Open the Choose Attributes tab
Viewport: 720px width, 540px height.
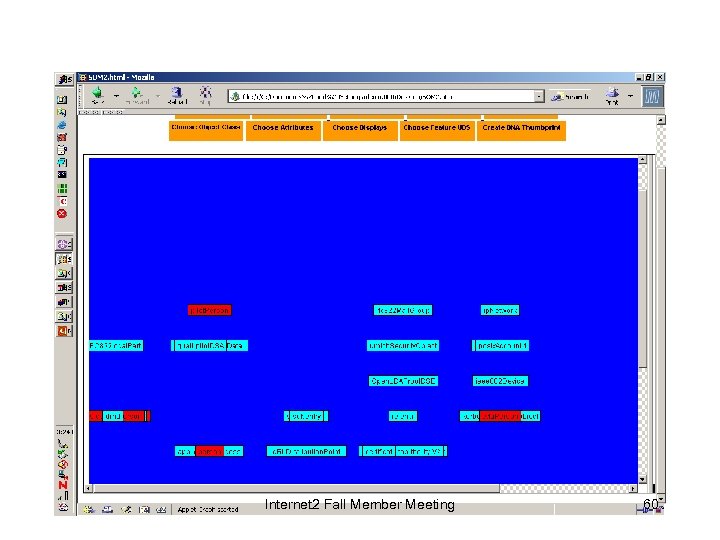(x=283, y=129)
